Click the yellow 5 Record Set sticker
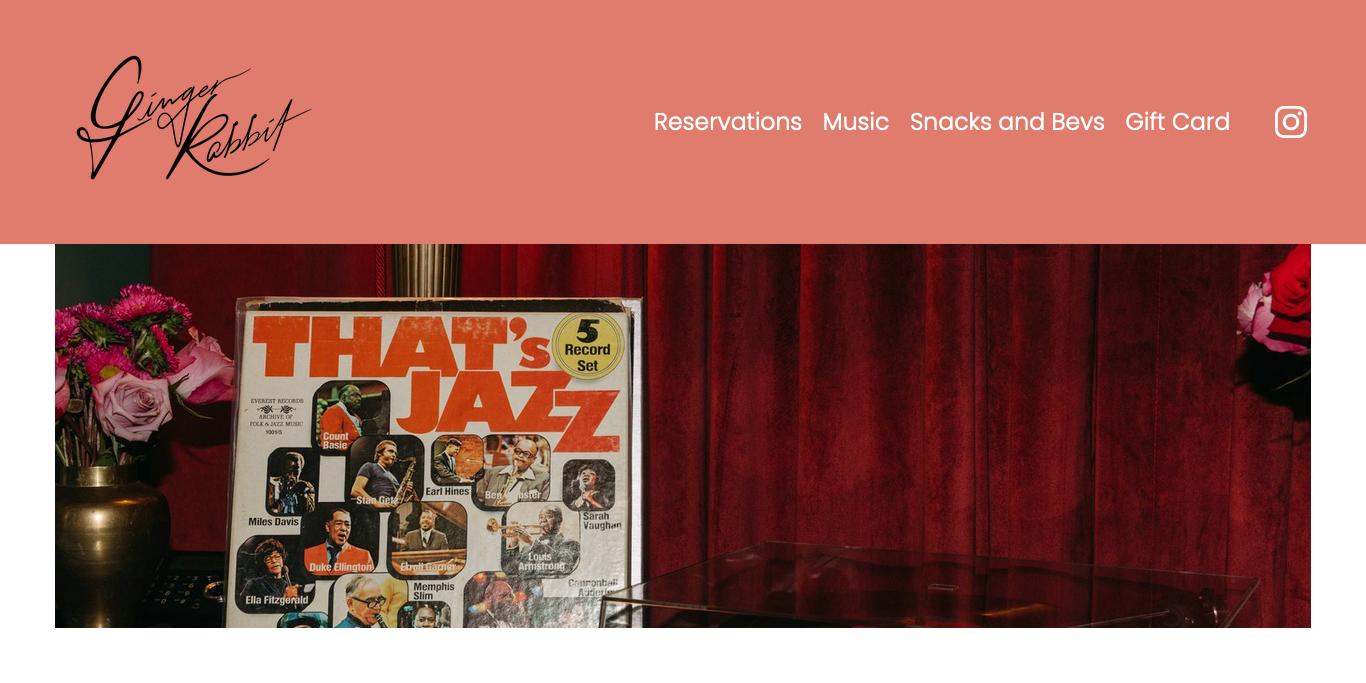 click(587, 346)
